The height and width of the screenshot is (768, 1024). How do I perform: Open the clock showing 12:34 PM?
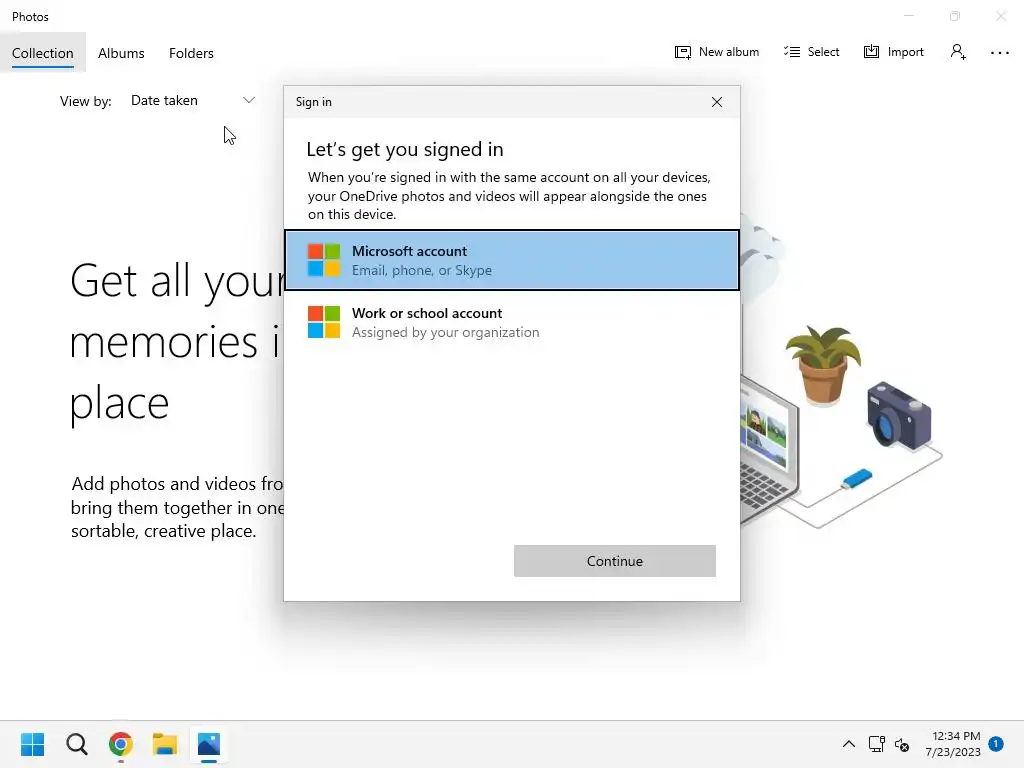[x=953, y=744]
